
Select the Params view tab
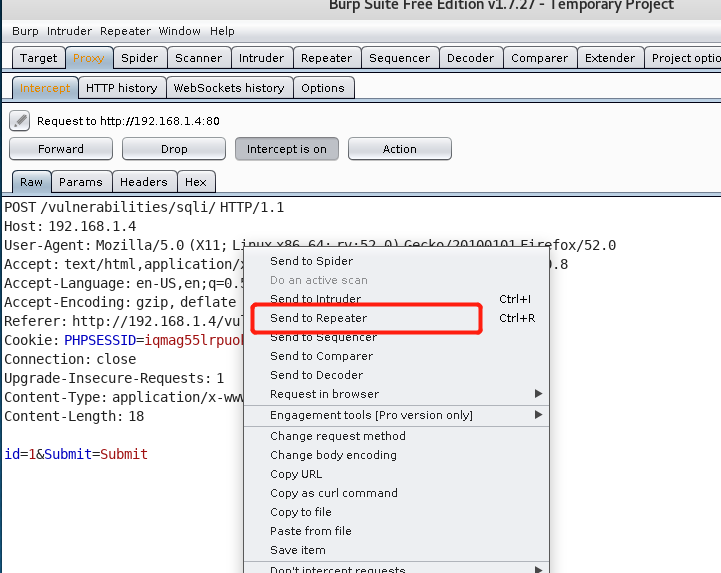[81, 182]
